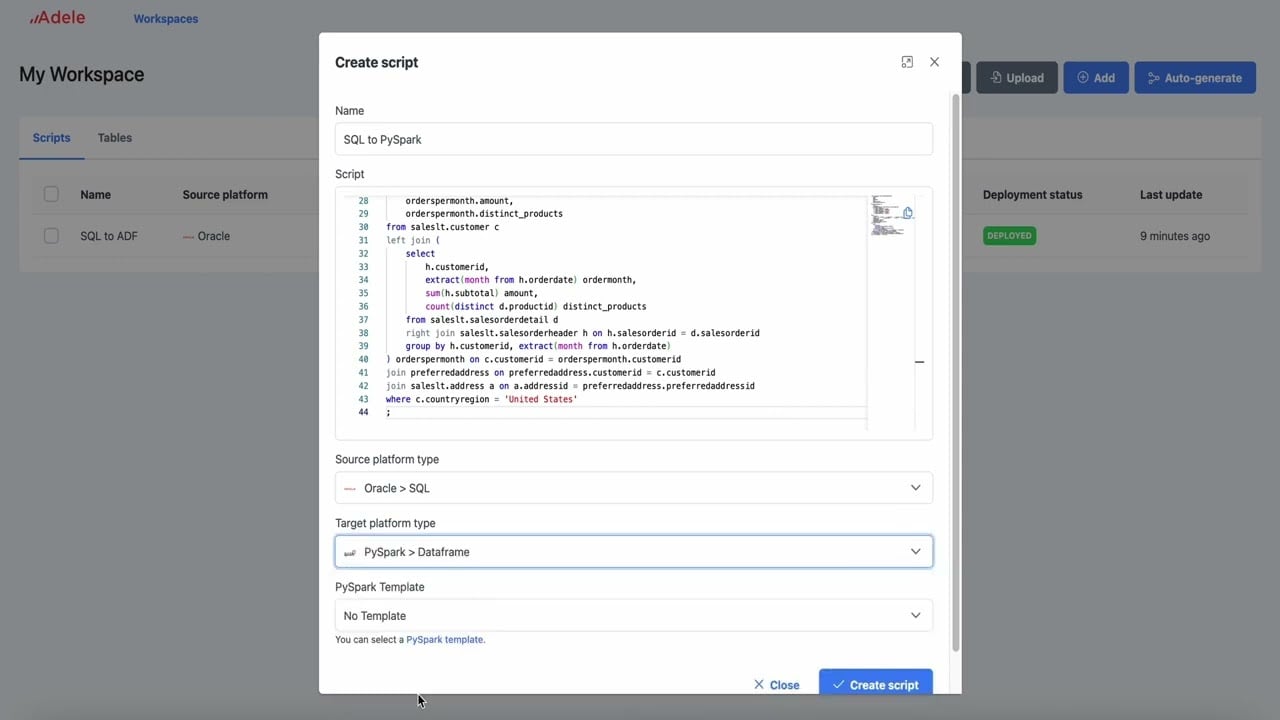Image resolution: width=1280 pixels, height=720 pixels.
Task: Expand the Create script dialog to fullscreen
Action: click(x=907, y=62)
